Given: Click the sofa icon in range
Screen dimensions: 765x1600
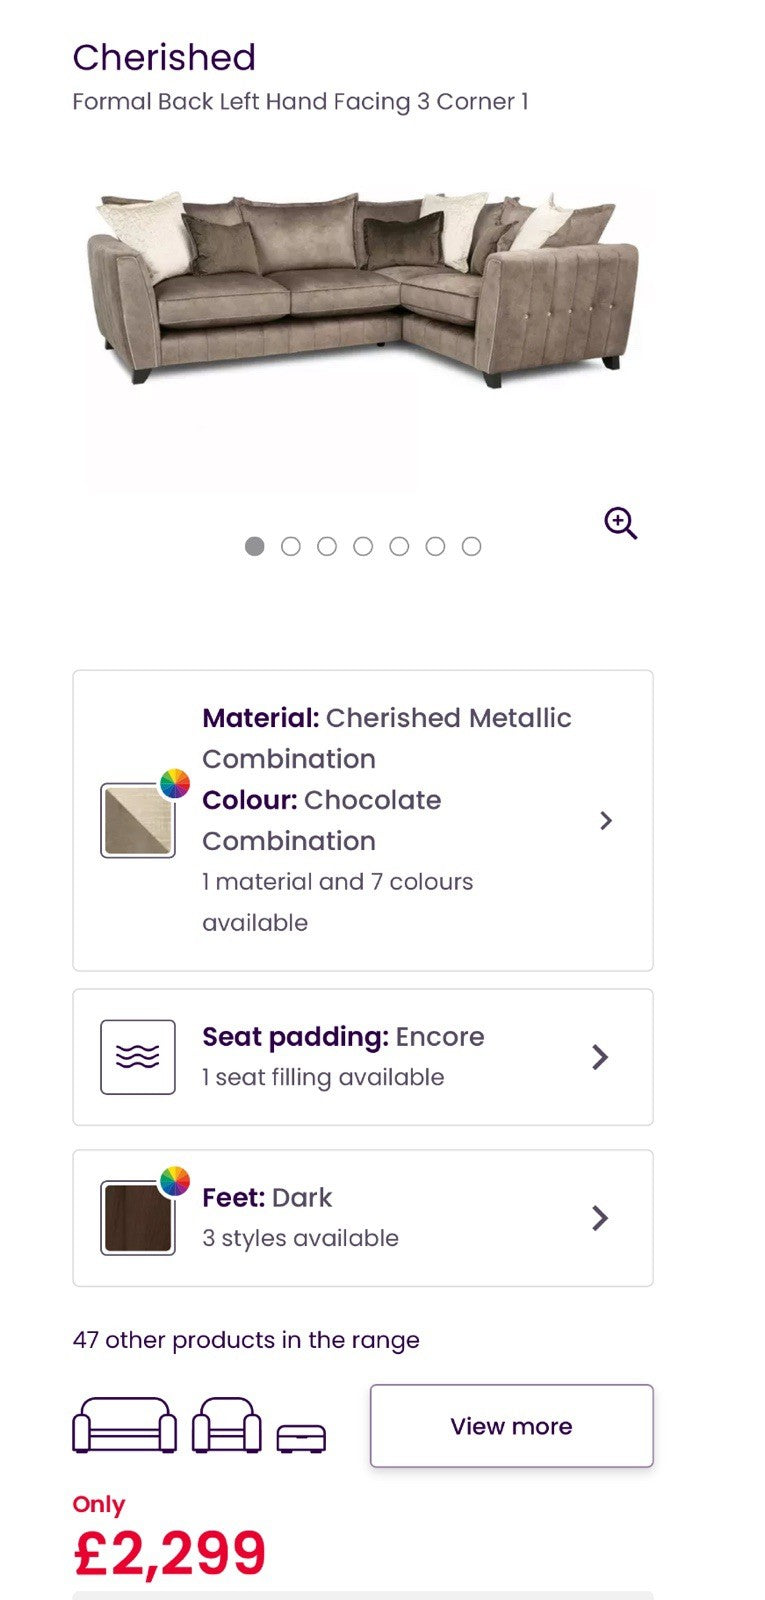Looking at the screenshot, I should coord(125,1425).
